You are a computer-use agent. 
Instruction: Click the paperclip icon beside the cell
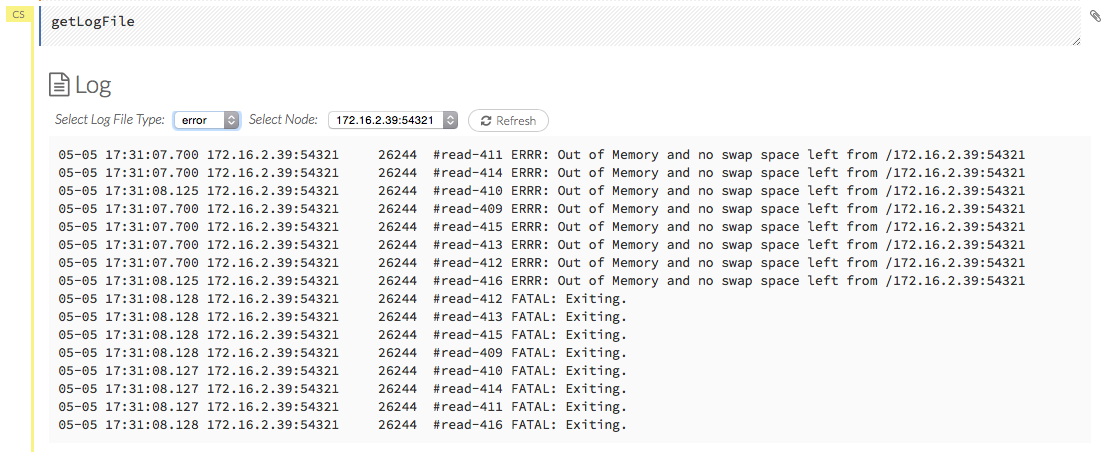[x=1096, y=15]
